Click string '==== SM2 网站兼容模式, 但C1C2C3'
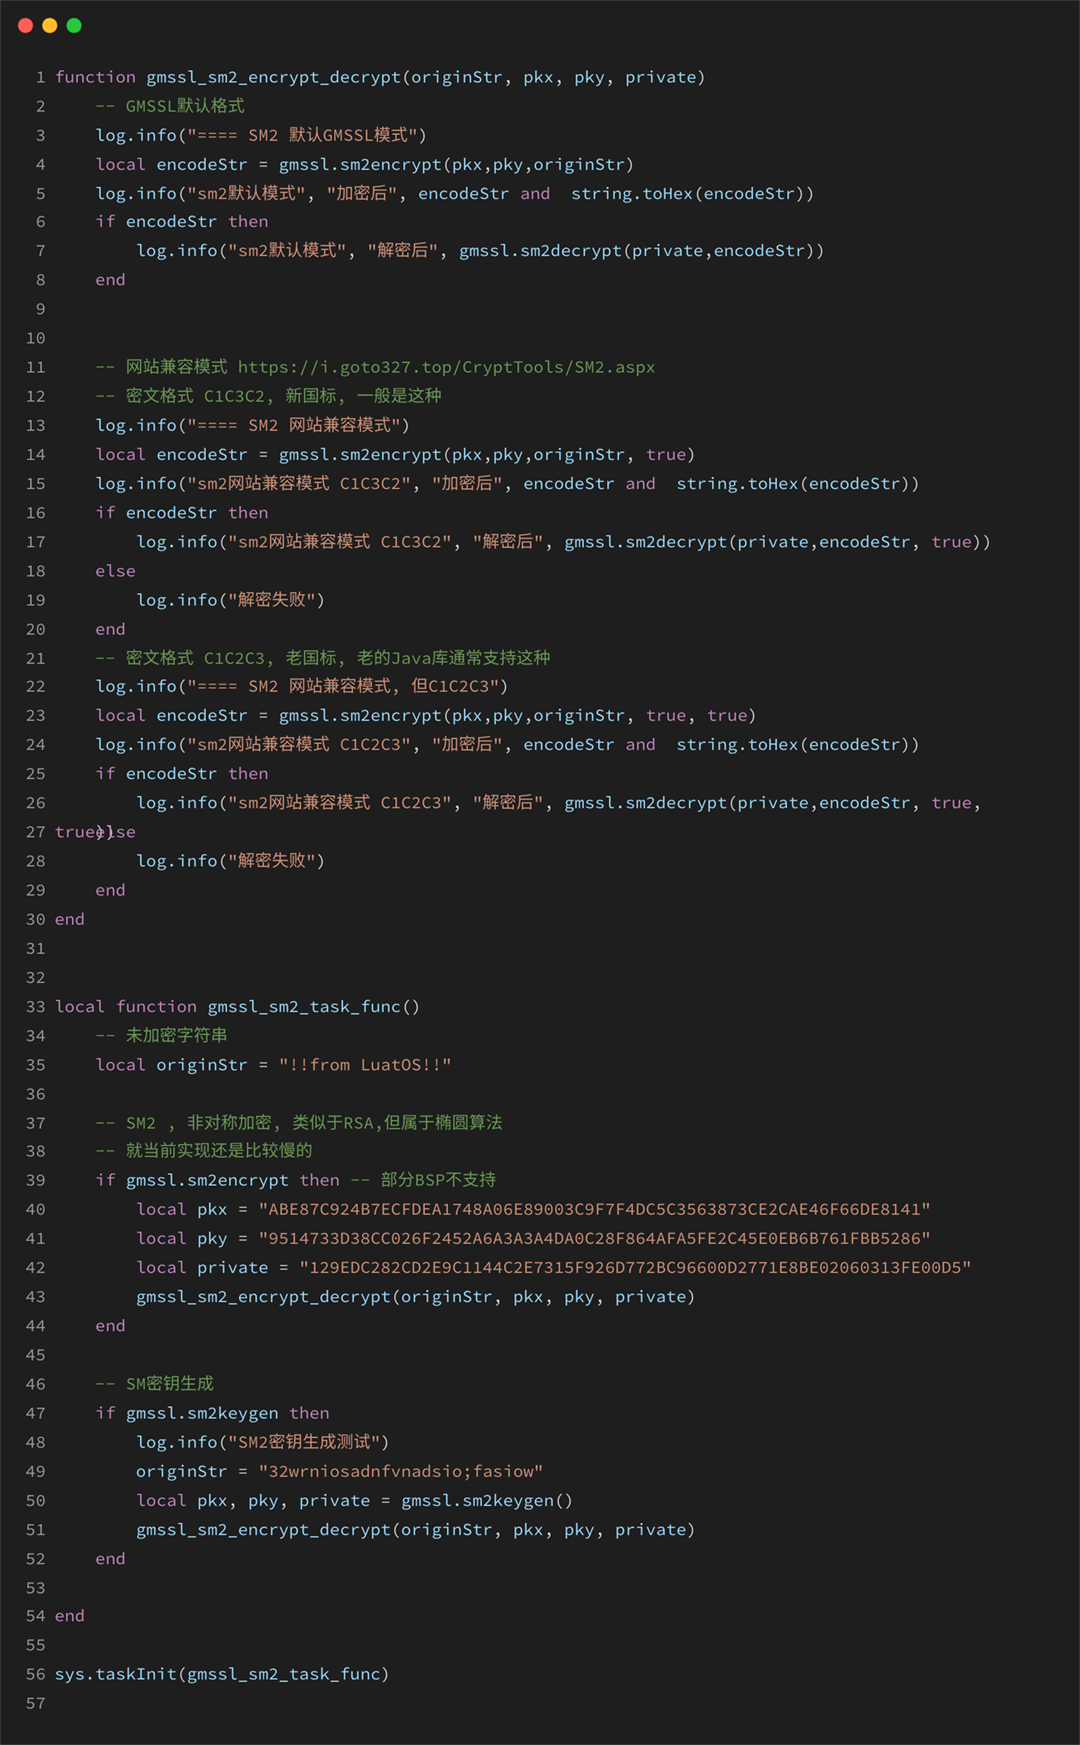 pos(343,686)
